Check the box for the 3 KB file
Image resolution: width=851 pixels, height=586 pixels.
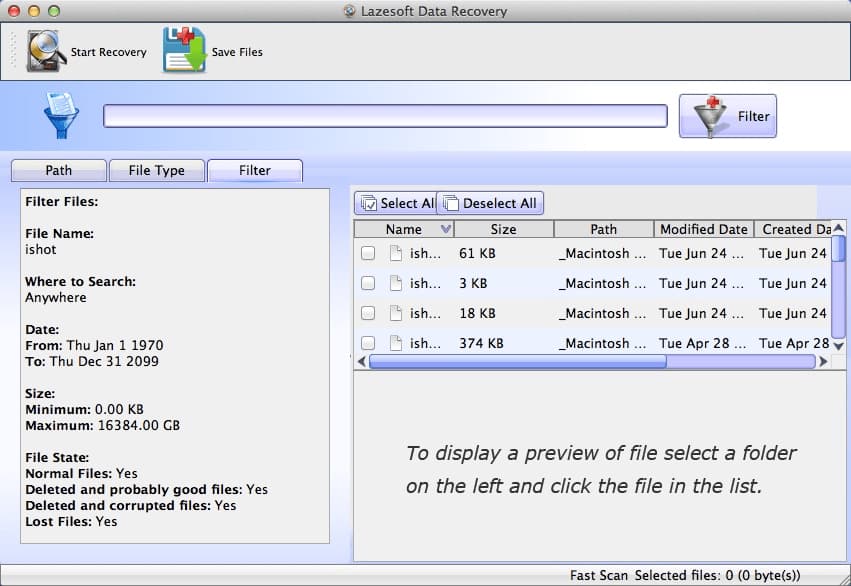[x=368, y=283]
